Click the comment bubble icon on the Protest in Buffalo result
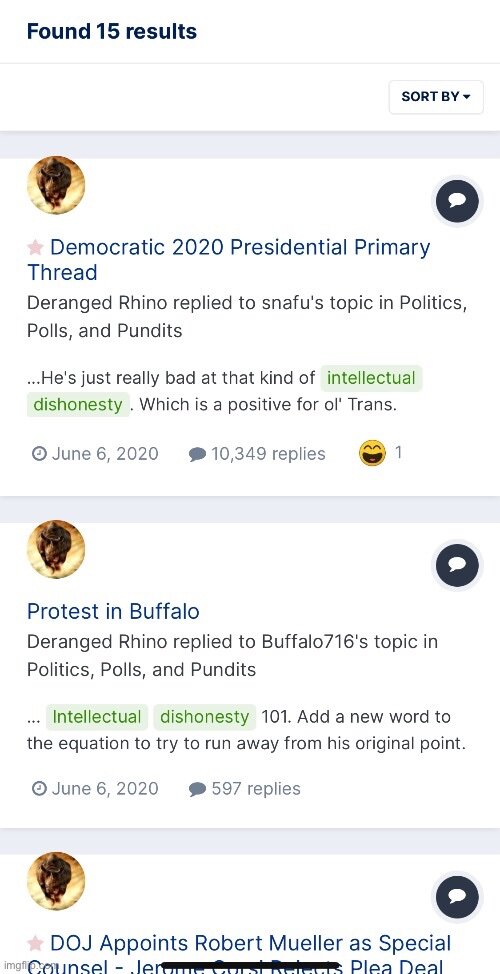 (x=457, y=565)
